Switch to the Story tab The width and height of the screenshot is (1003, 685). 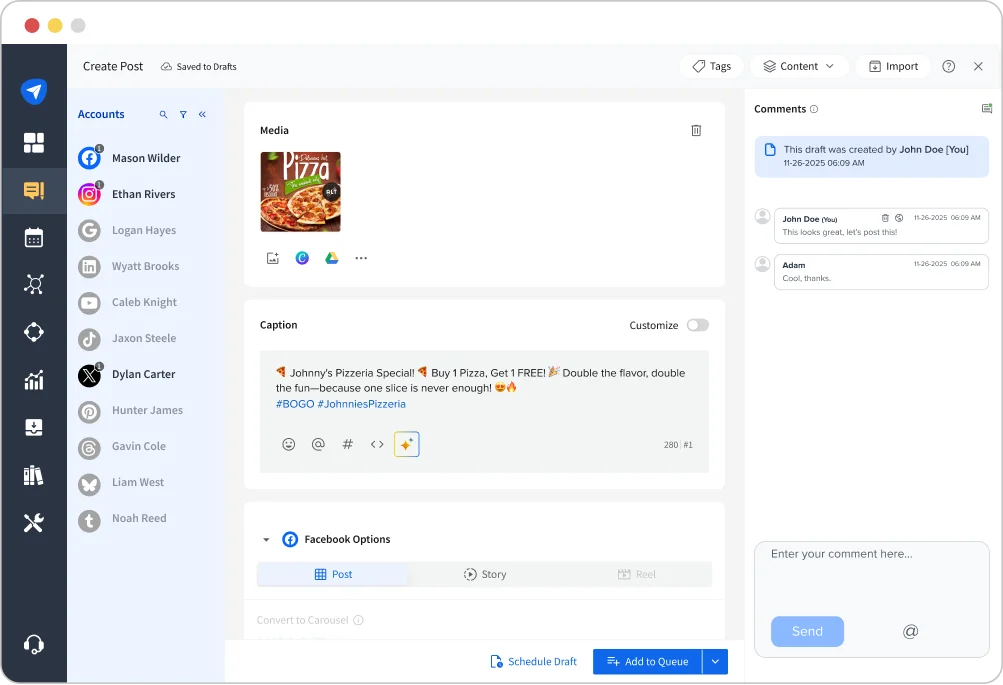tap(485, 574)
